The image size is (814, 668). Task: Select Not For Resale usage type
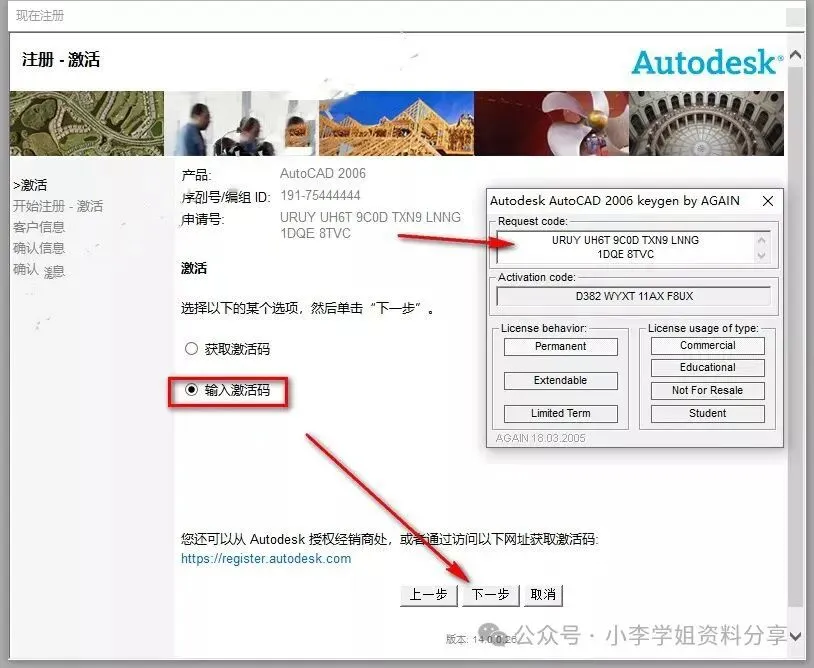pos(708,390)
